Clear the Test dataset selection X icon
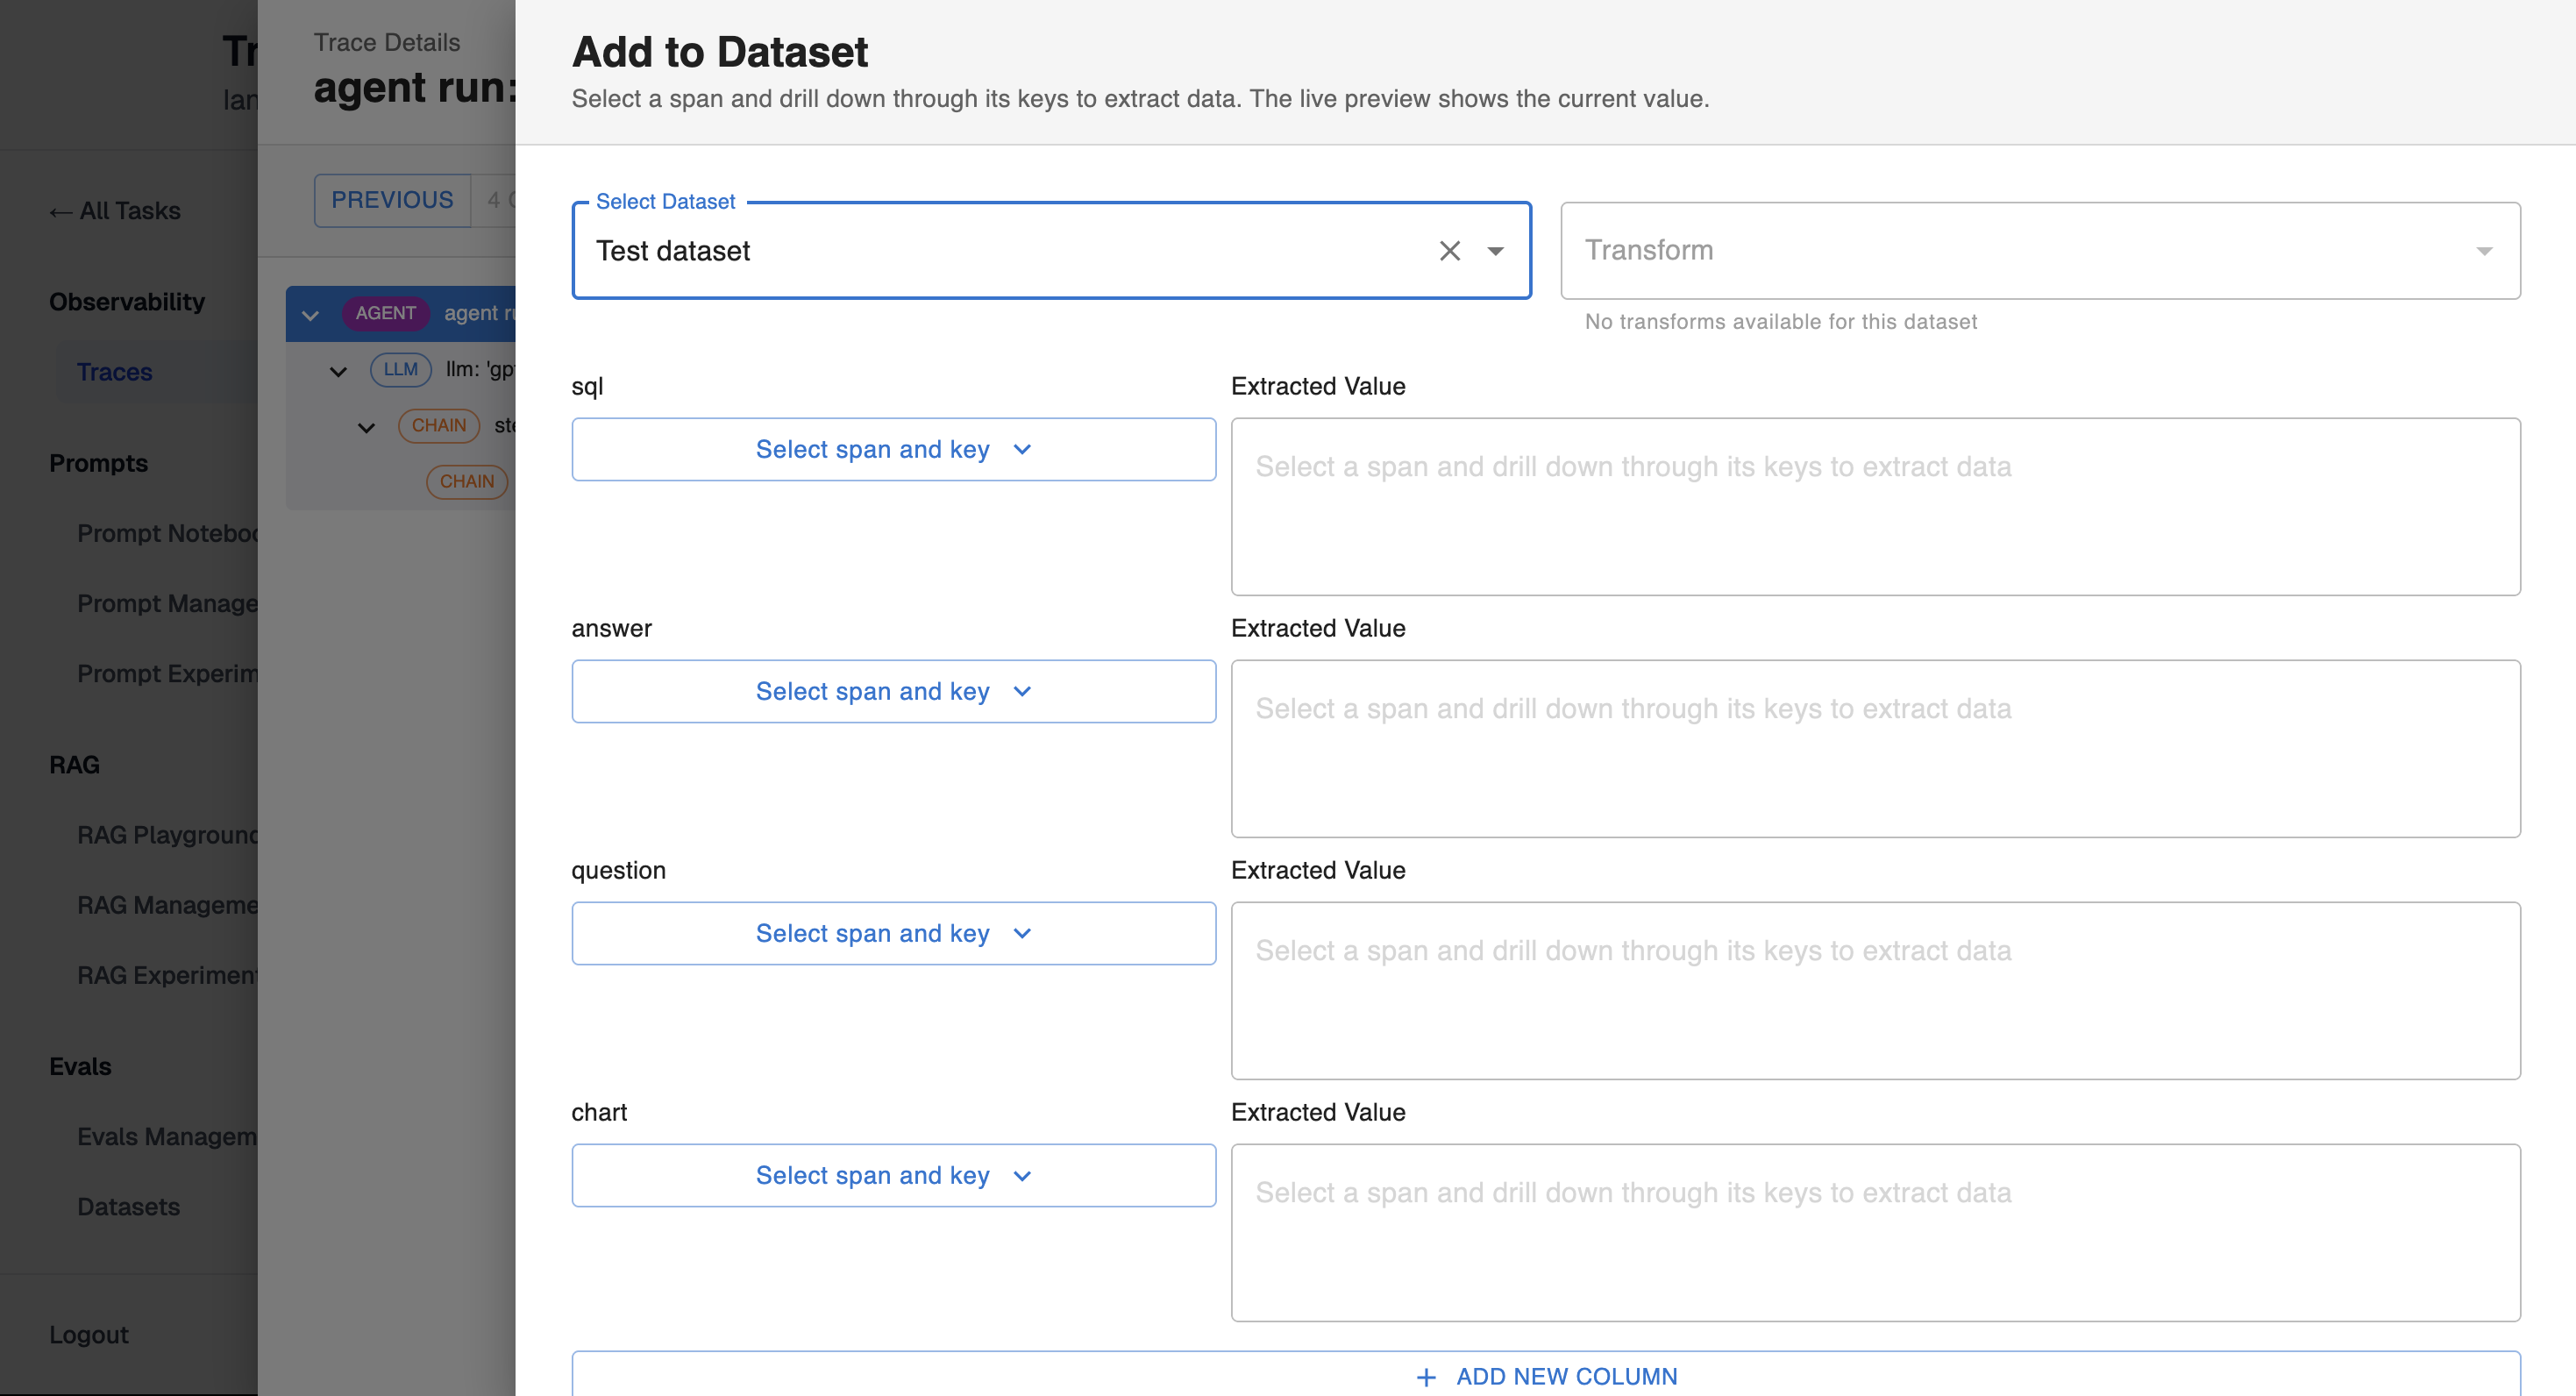2576x1396 pixels. pos(1449,251)
